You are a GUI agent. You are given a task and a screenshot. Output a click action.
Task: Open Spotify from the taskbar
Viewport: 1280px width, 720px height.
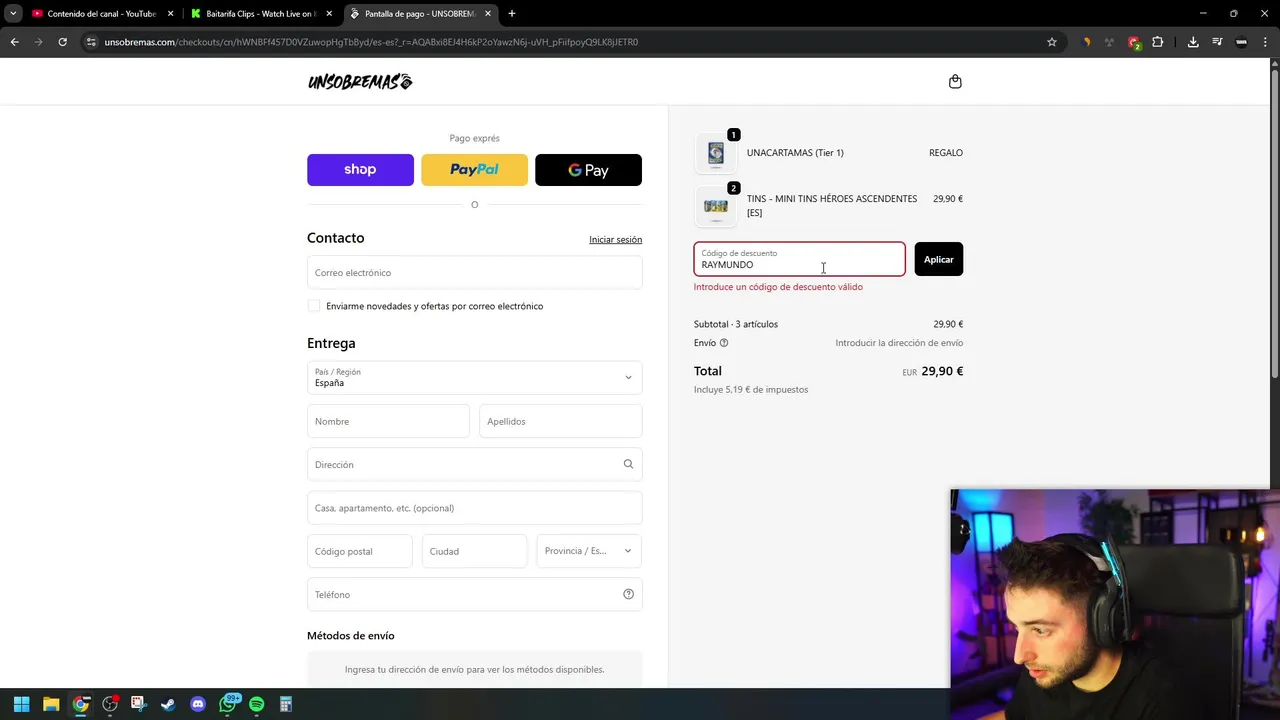pos(256,704)
